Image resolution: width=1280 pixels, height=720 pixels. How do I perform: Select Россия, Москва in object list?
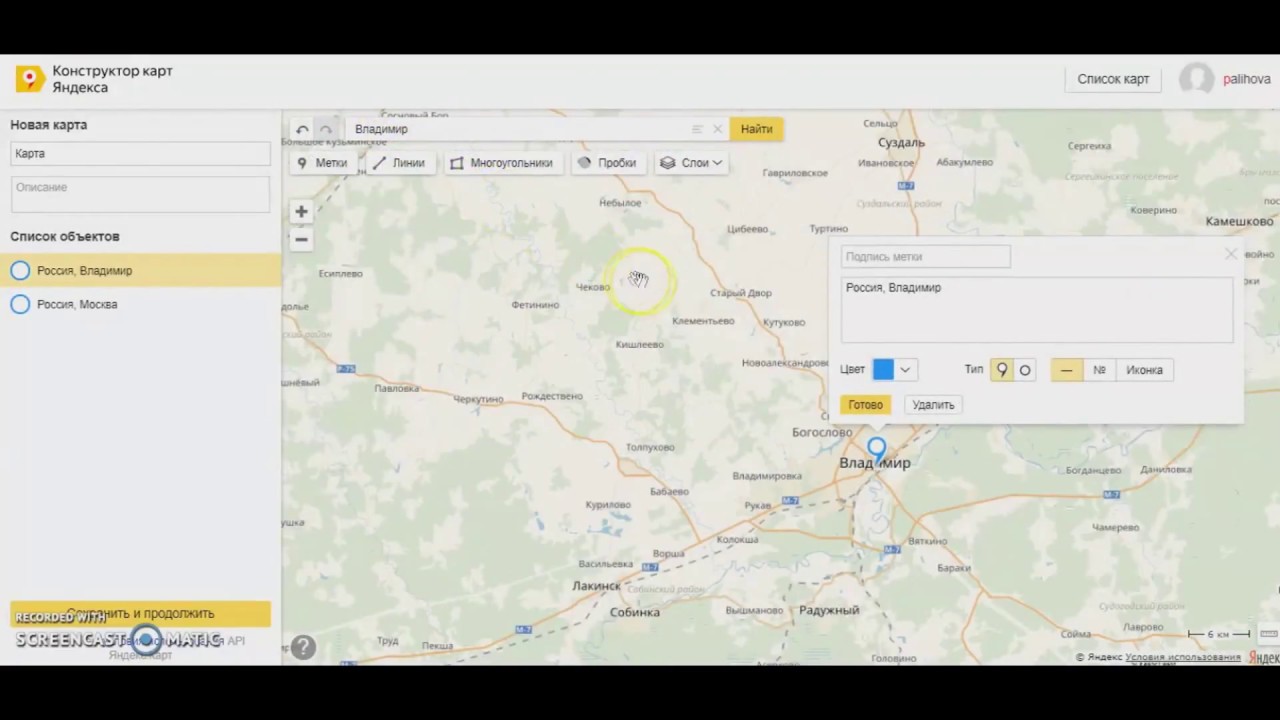[x=140, y=304]
